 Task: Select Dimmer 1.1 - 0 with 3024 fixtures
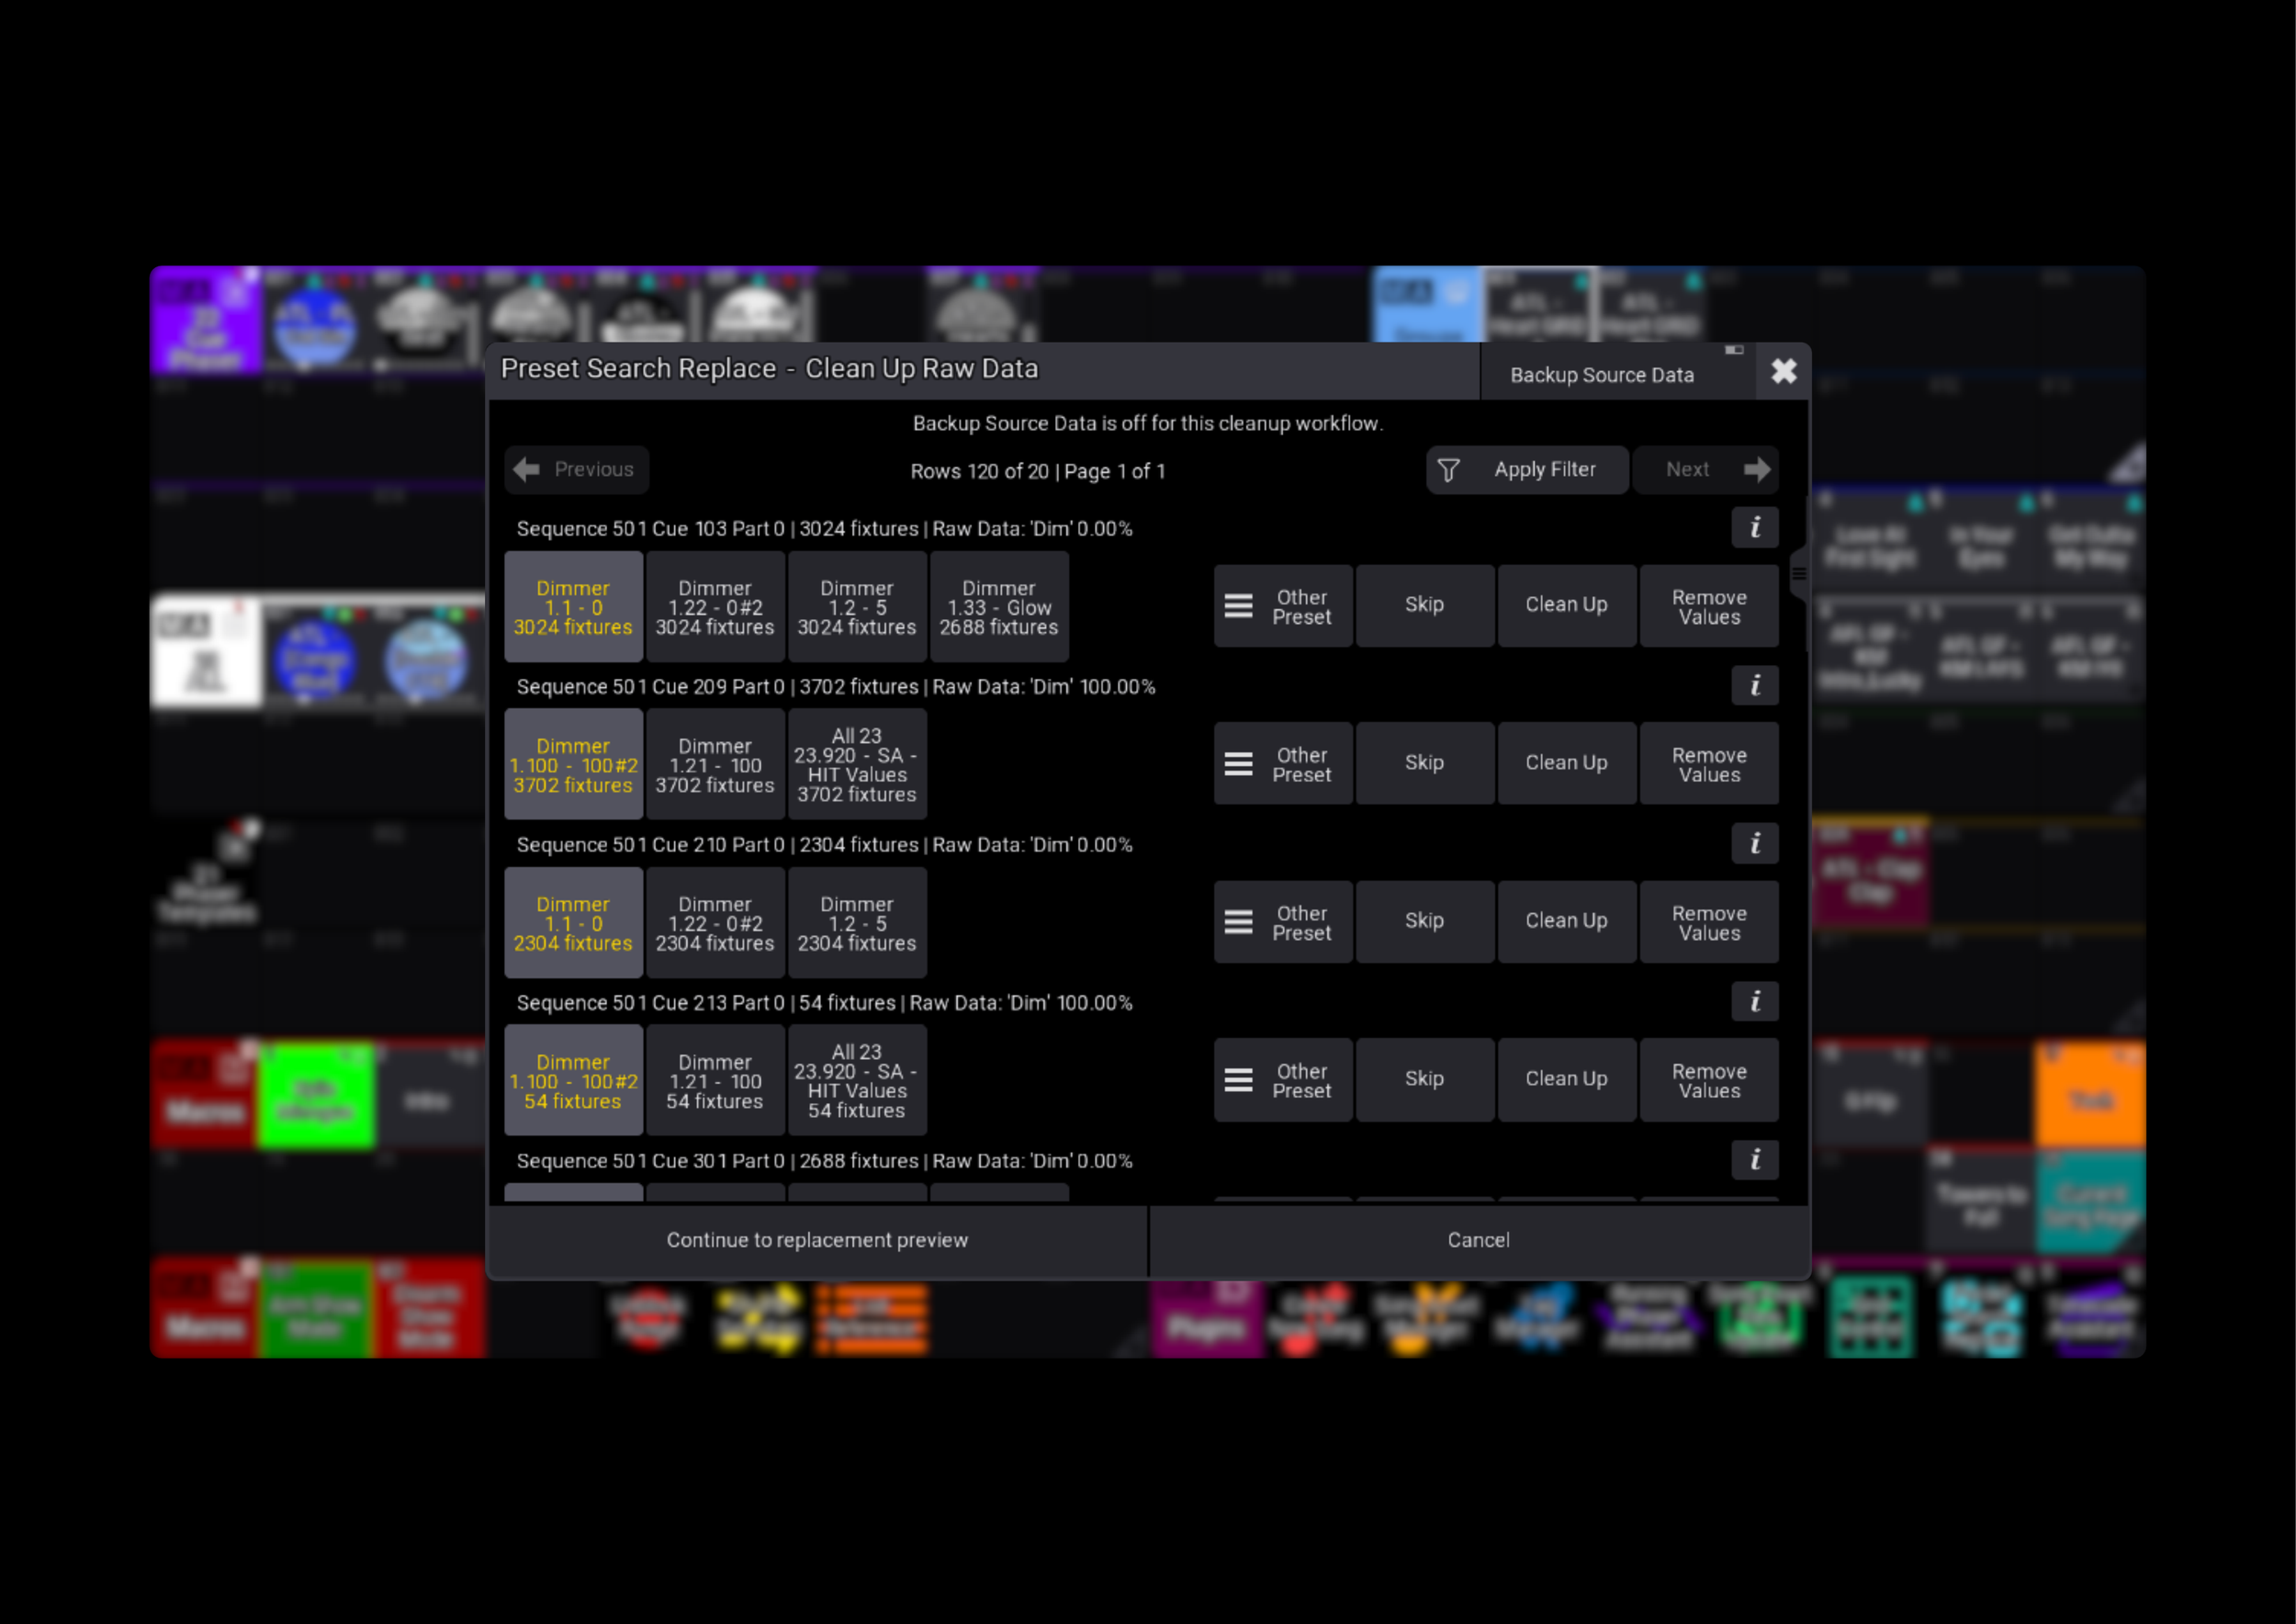point(573,607)
